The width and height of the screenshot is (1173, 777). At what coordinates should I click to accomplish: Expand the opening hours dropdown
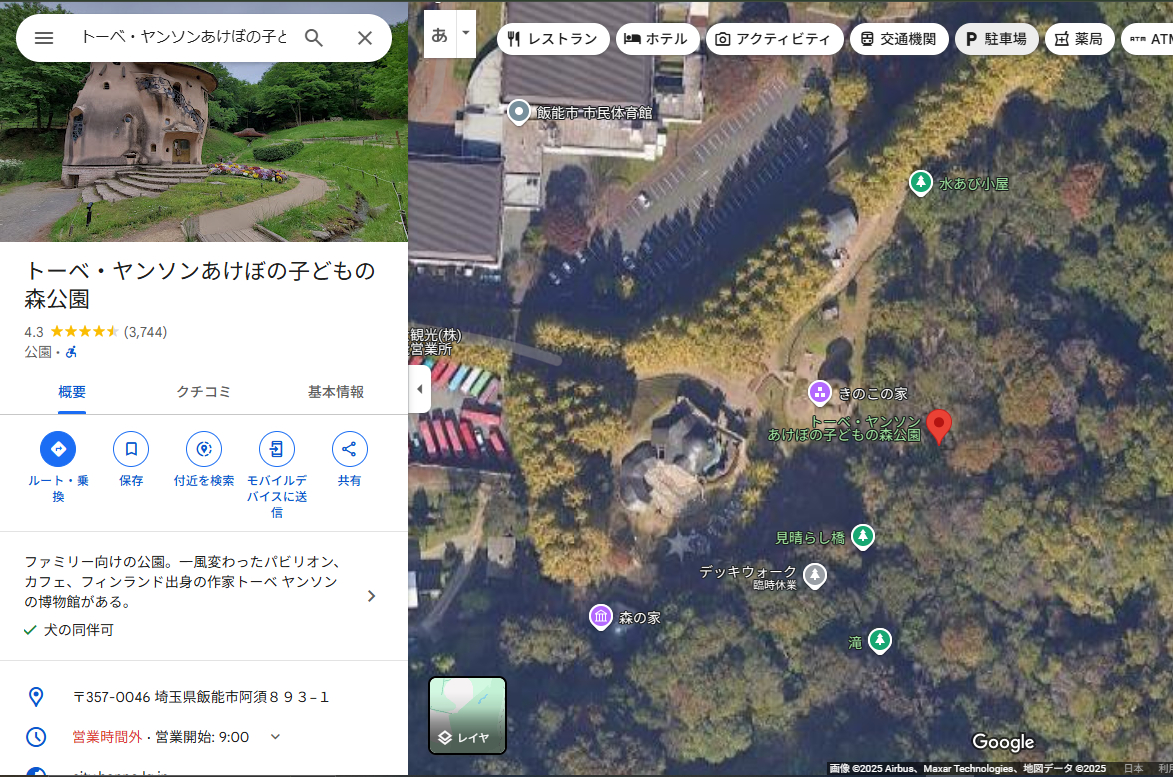275,737
